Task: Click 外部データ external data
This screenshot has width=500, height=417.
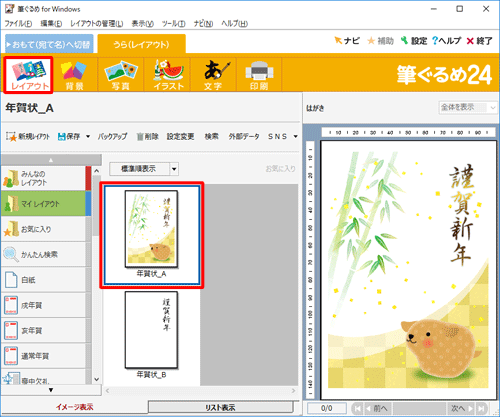Action: tap(244, 136)
